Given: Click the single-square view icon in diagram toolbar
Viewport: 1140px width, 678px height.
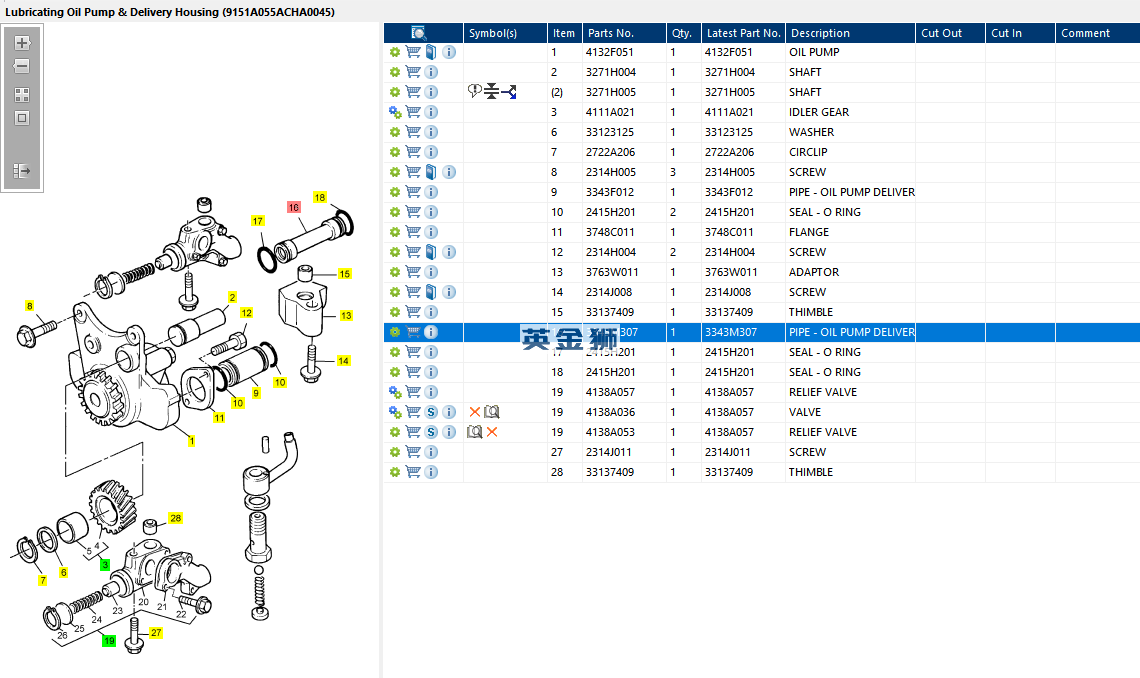Looking at the screenshot, I should 22,118.
